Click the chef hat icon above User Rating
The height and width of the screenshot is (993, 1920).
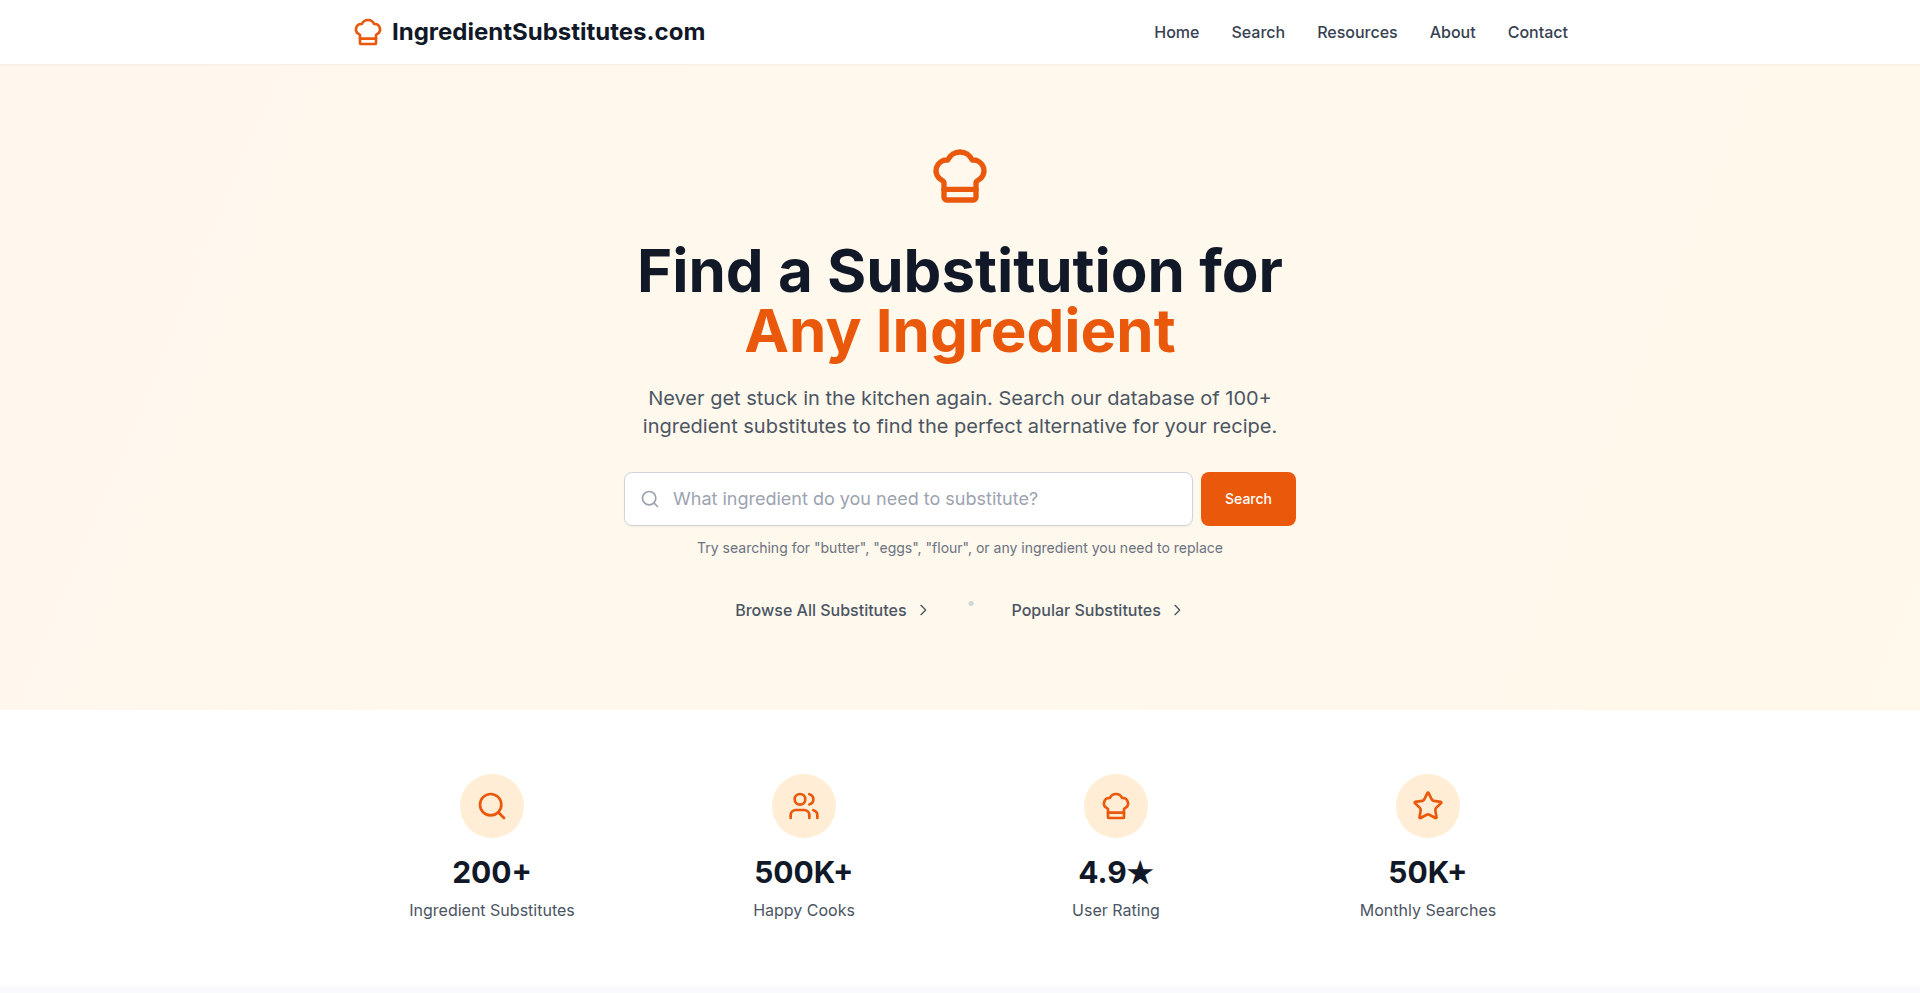(x=1116, y=806)
